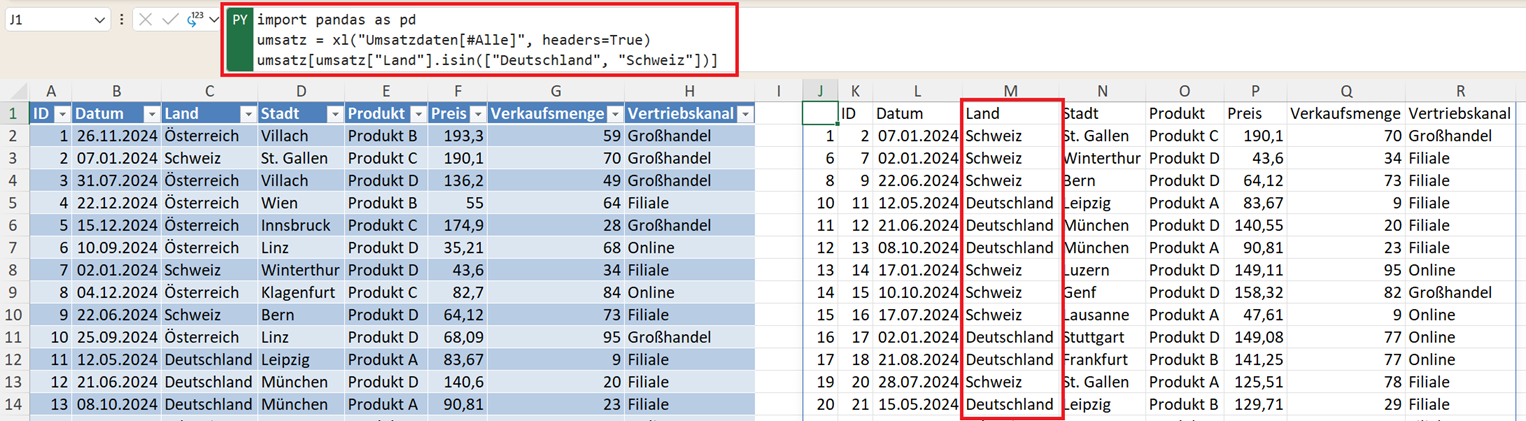Open the Datum column filter dropdown
Screen dimensions: 1526x421
(150, 114)
